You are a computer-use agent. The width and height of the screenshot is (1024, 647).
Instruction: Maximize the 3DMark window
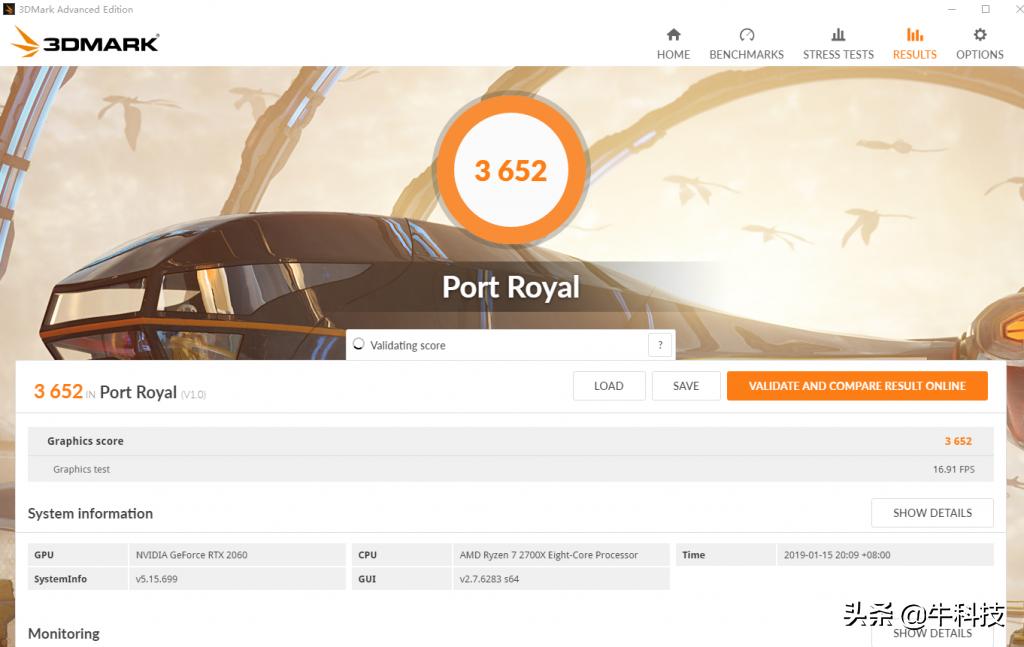click(x=985, y=9)
